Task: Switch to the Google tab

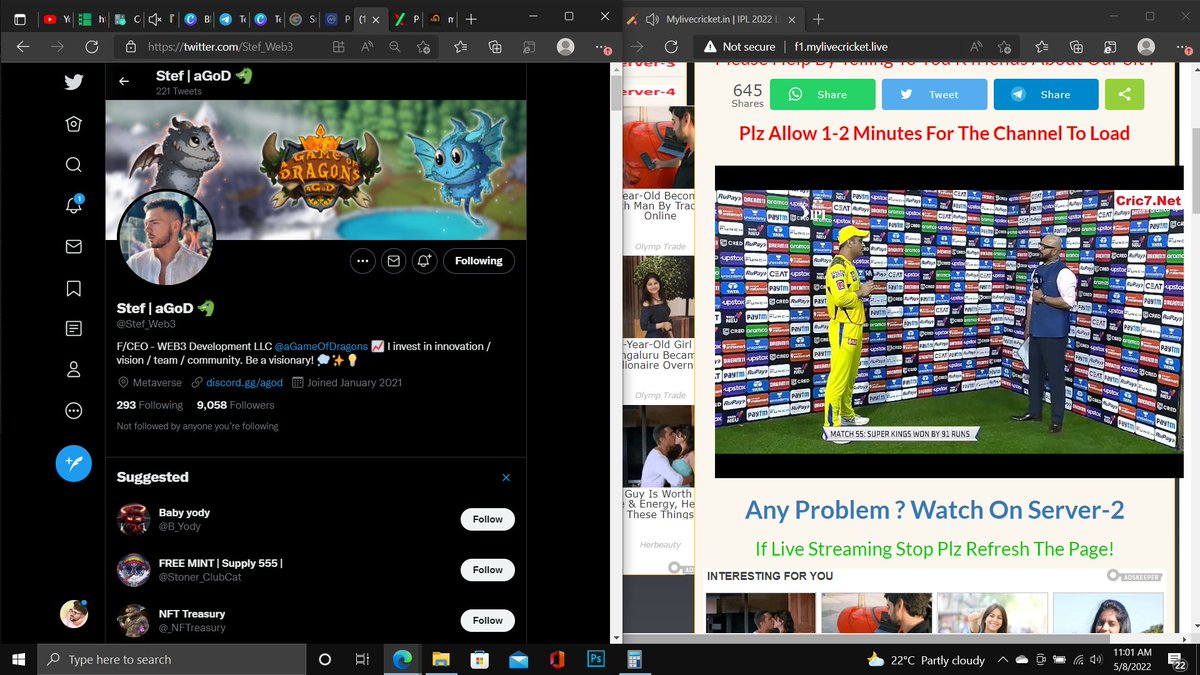Action: (x=302, y=19)
